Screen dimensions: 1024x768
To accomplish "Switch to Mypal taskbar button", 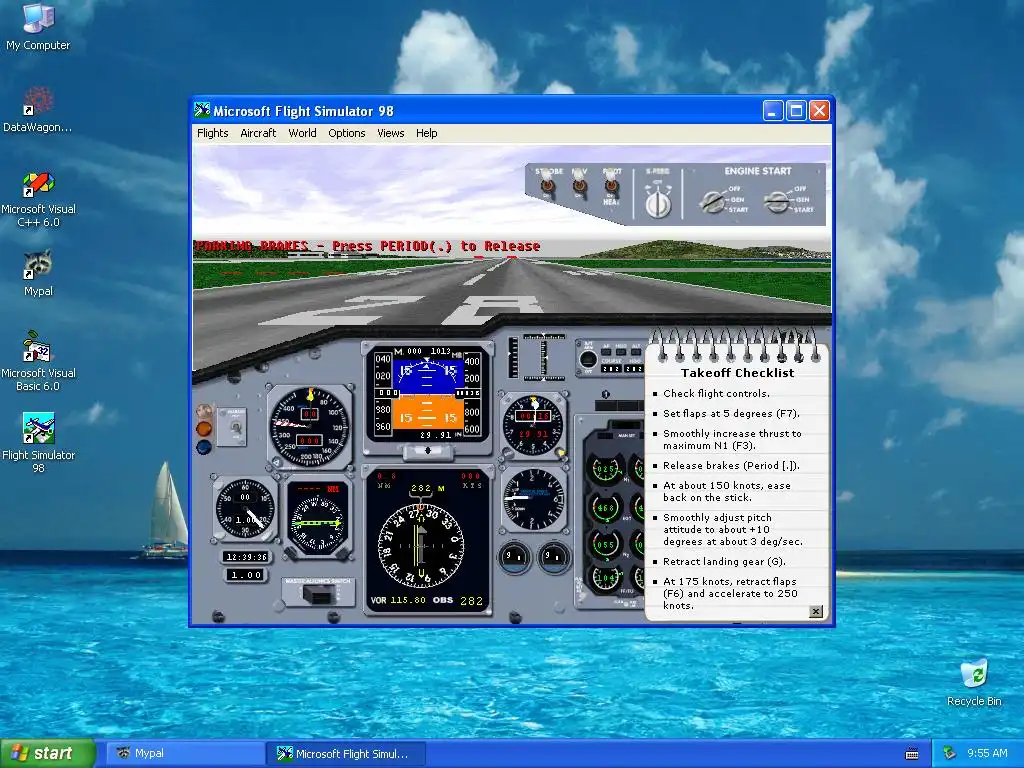I will tap(185, 754).
